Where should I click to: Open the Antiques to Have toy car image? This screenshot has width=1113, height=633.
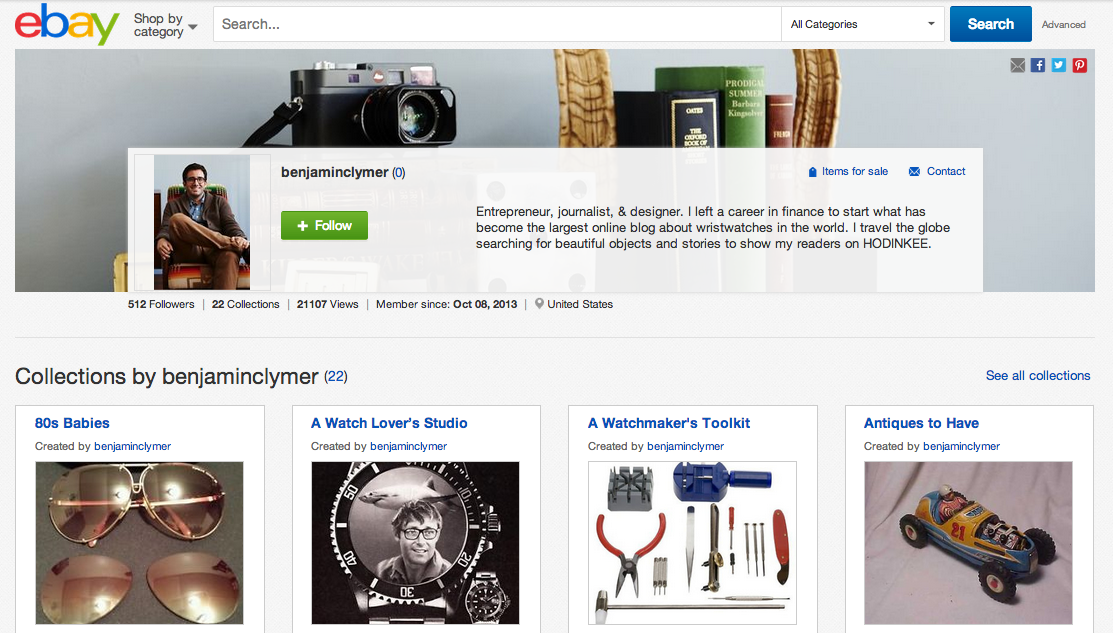tap(968, 543)
